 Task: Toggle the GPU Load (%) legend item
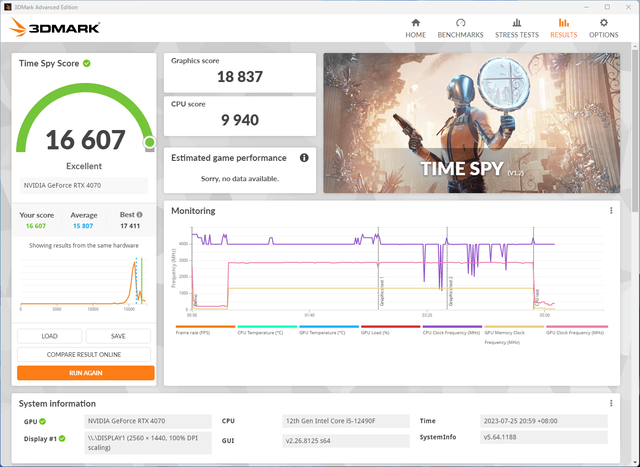[x=390, y=330]
